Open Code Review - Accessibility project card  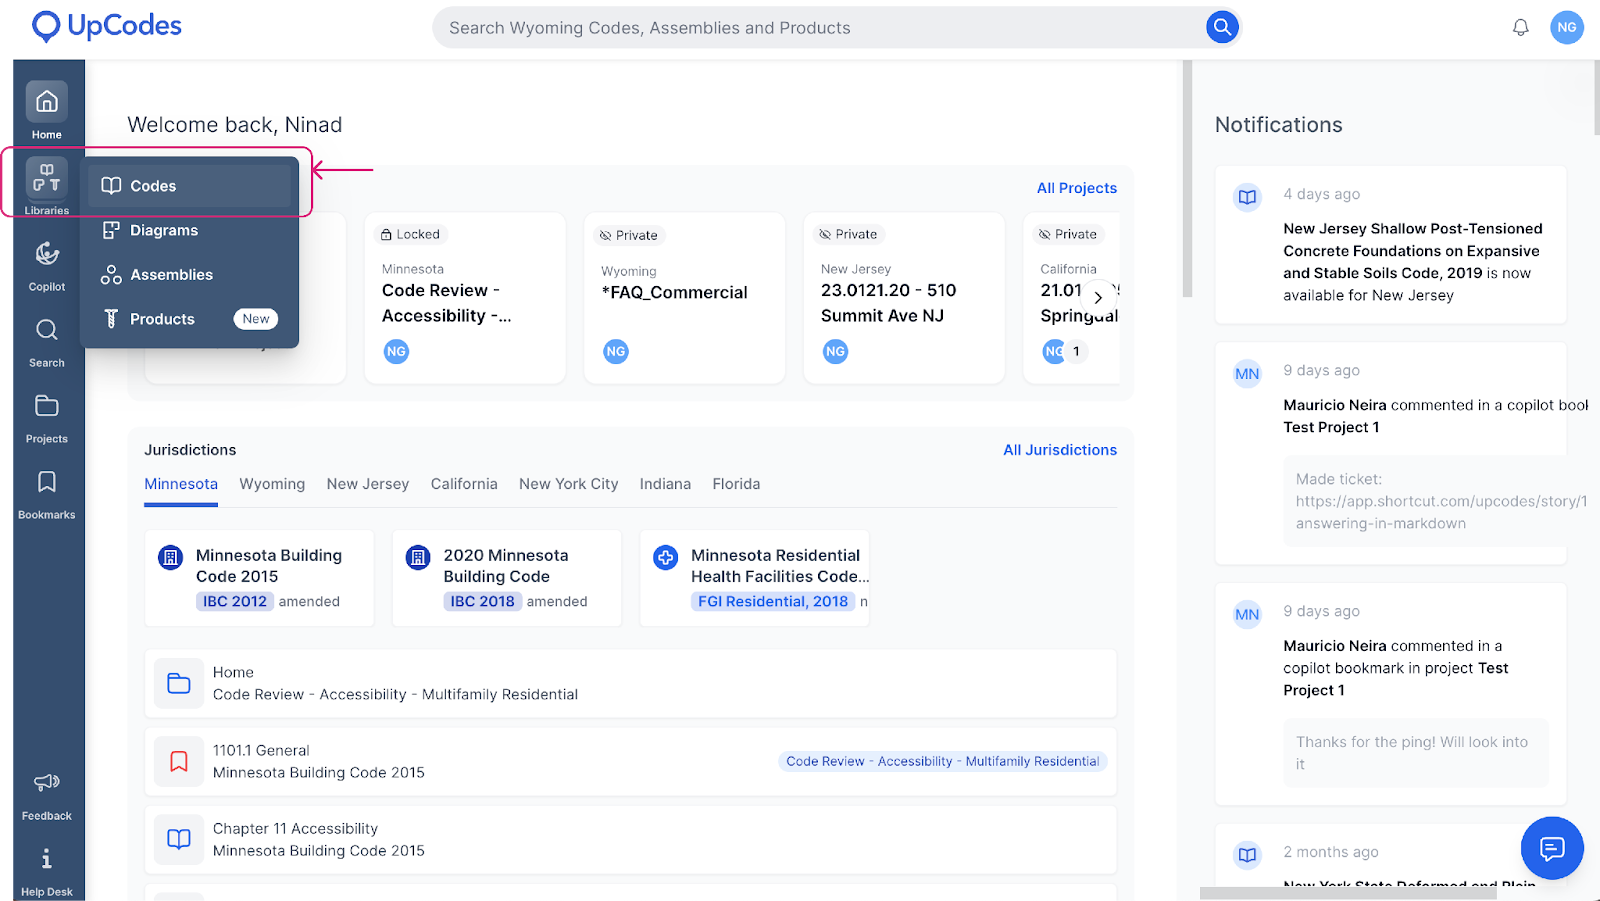[x=465, y=297]
